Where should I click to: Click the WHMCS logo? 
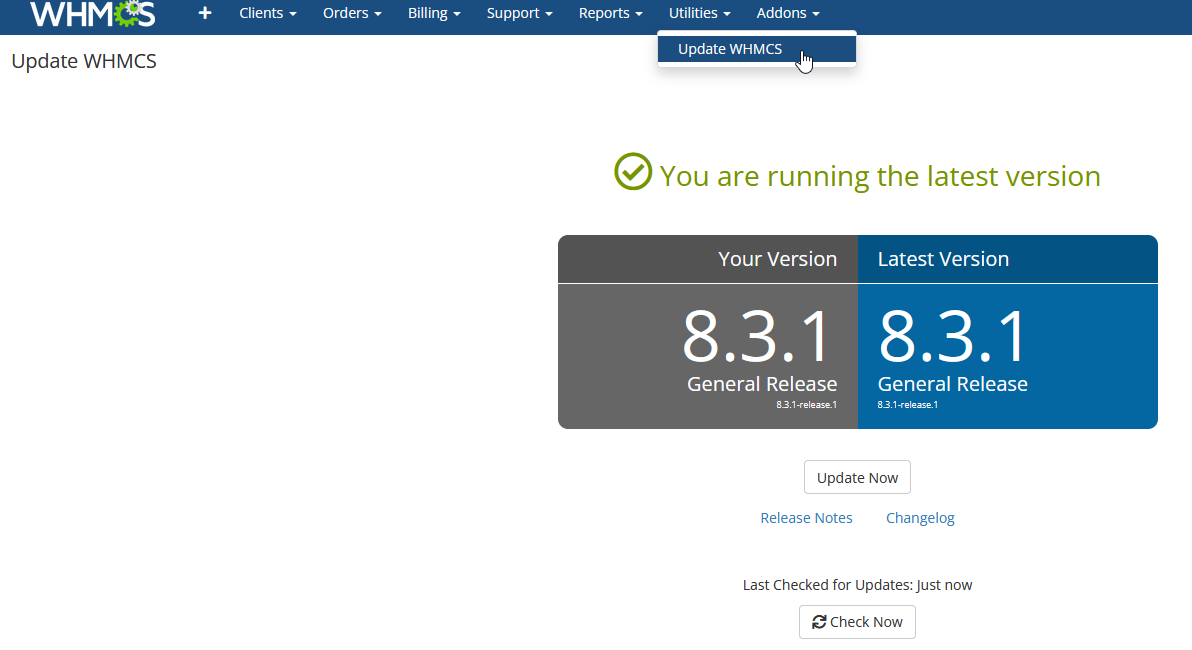click(x=93, y=14)
